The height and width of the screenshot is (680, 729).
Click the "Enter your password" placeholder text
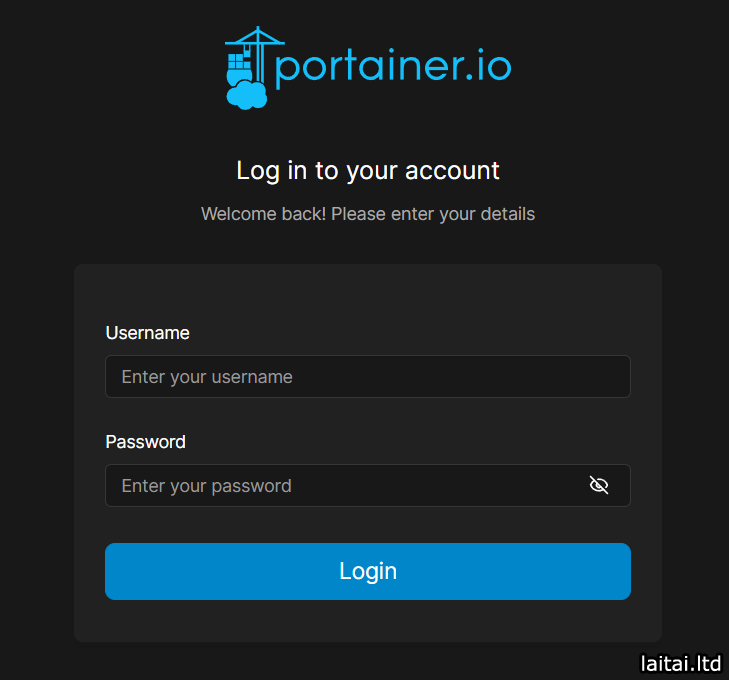(x=206, y=486)
